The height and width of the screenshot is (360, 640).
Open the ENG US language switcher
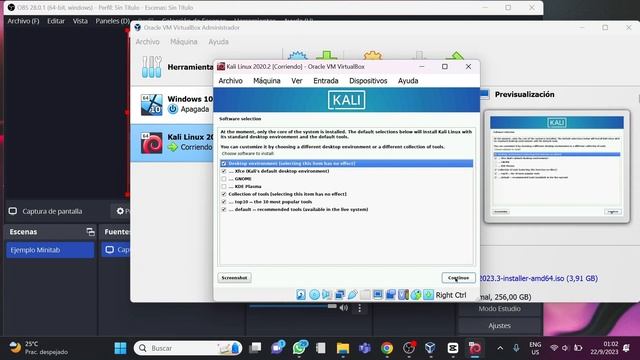point(535,348)
